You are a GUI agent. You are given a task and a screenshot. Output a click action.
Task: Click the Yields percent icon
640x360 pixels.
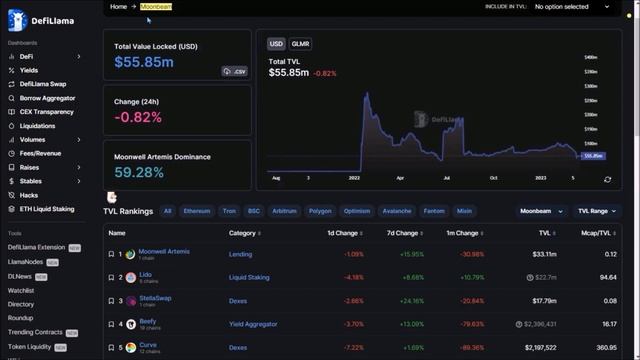coord(11,71)
